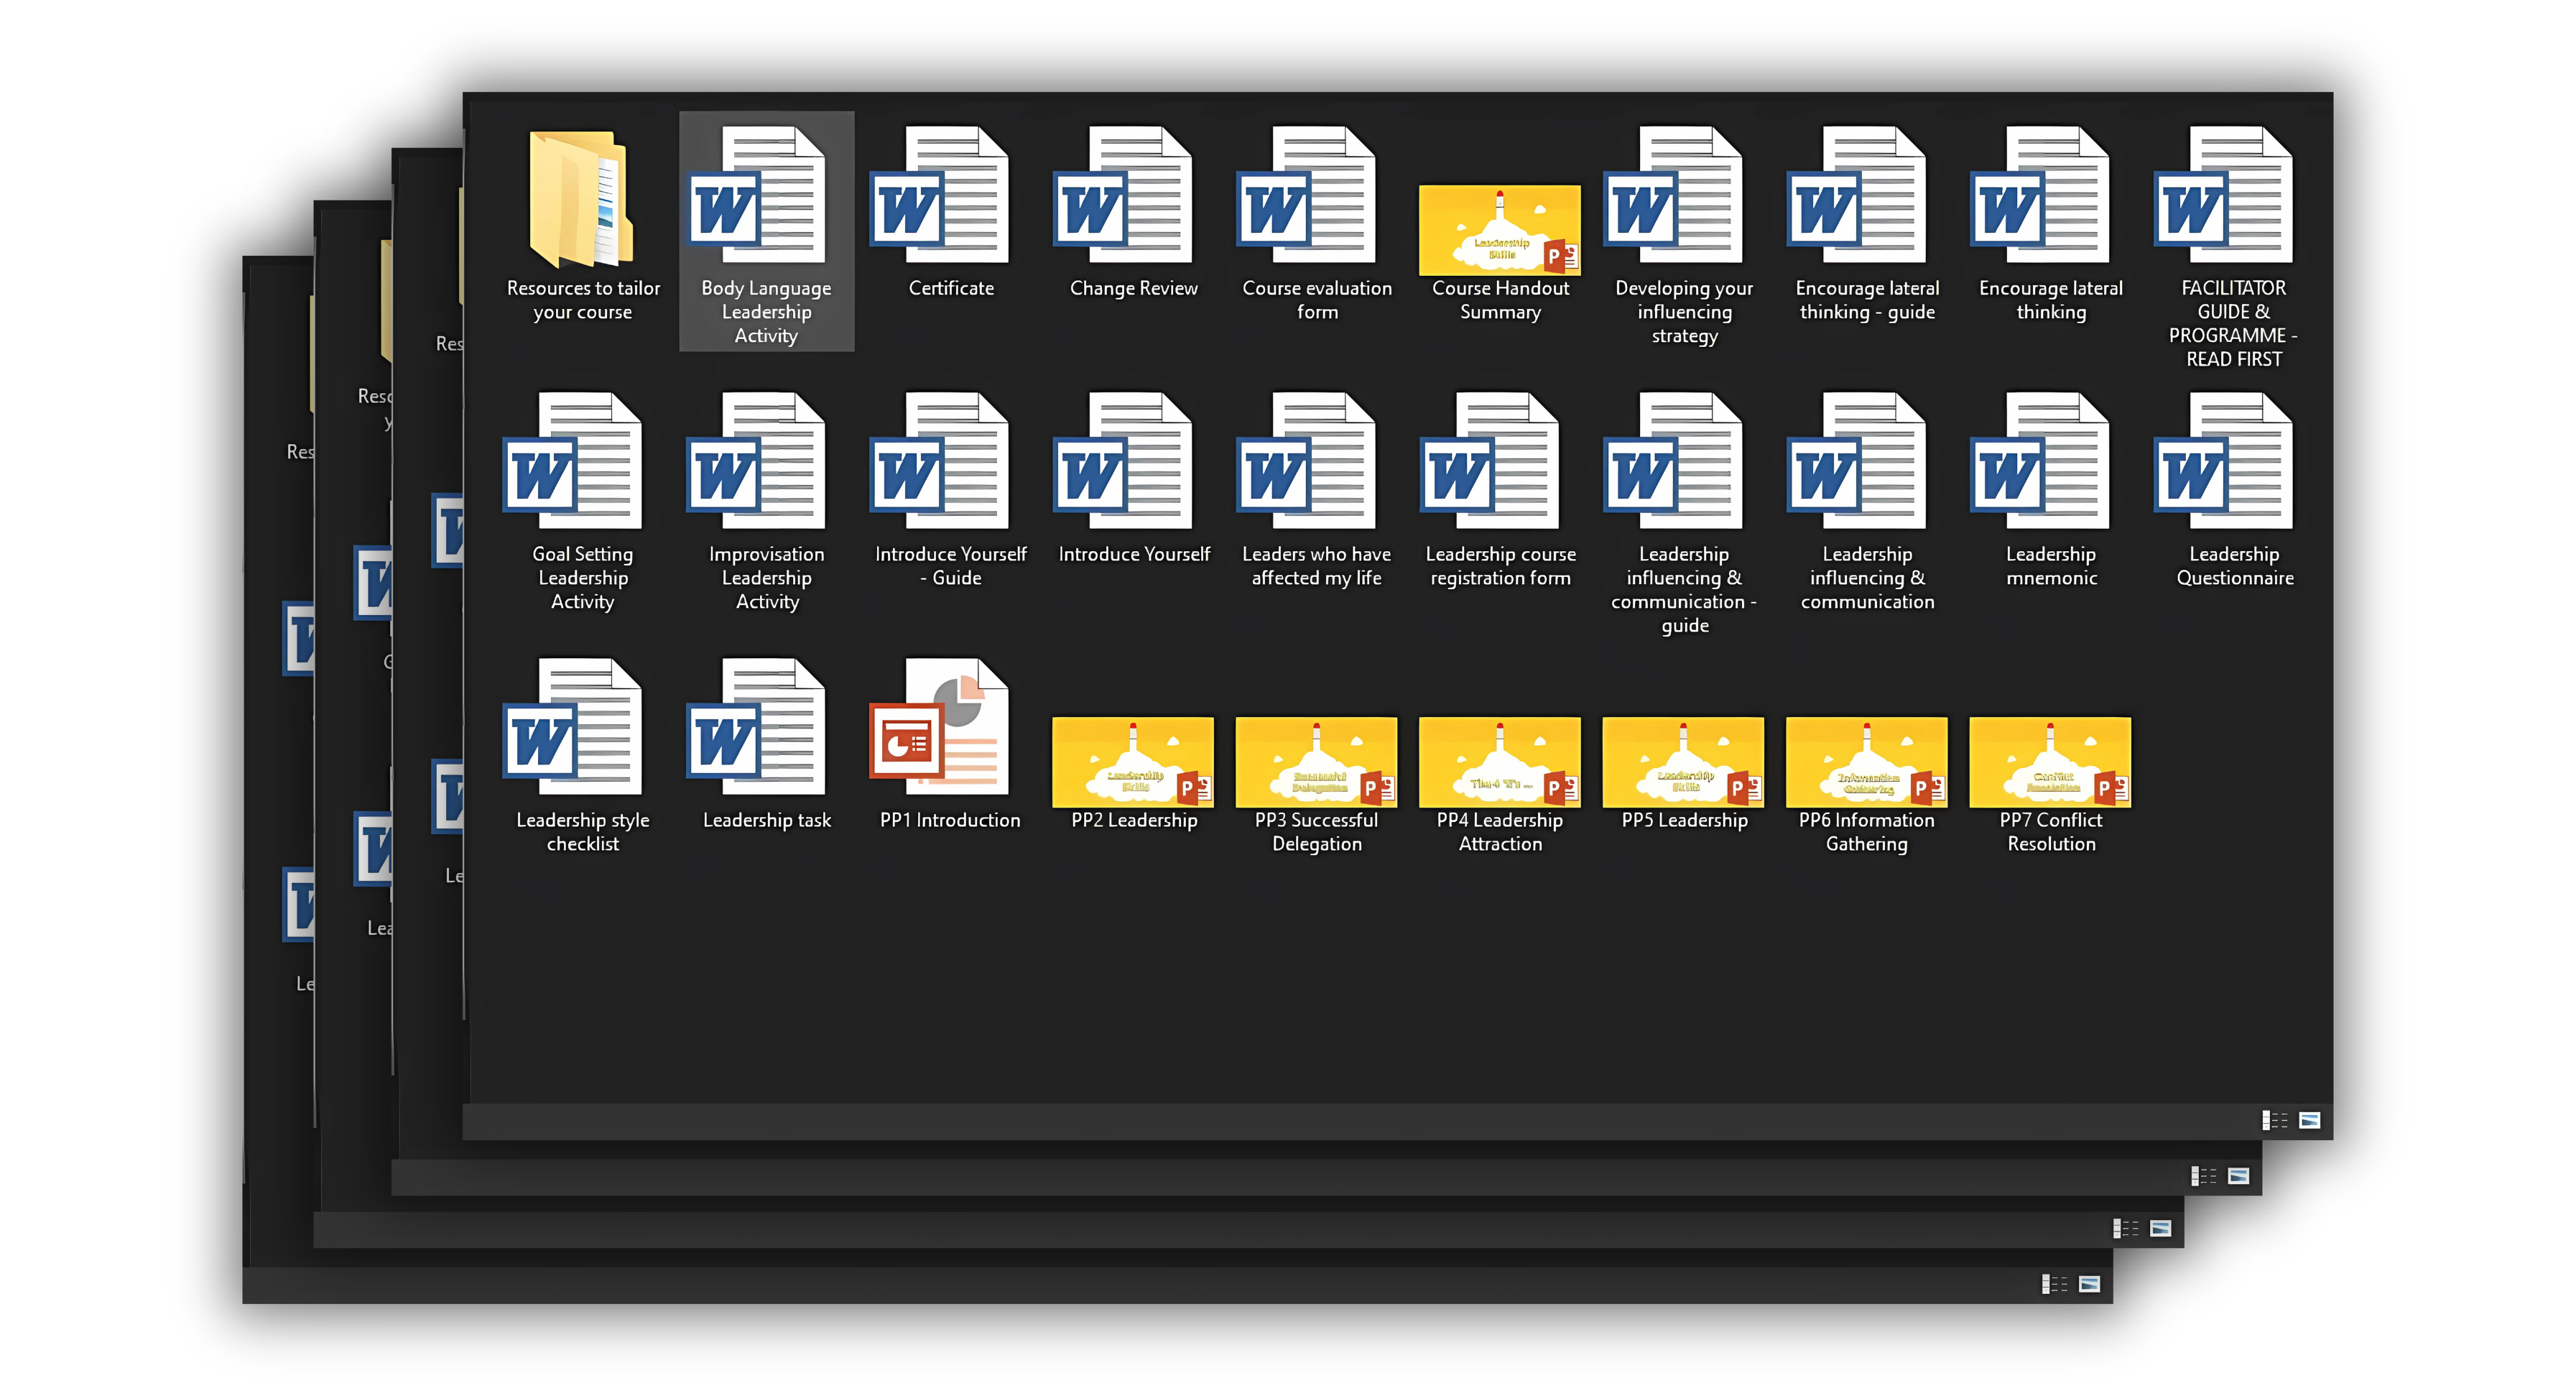
Task: Select Course Handout Summary presentation thumbnail
Action: [1499, 230]
